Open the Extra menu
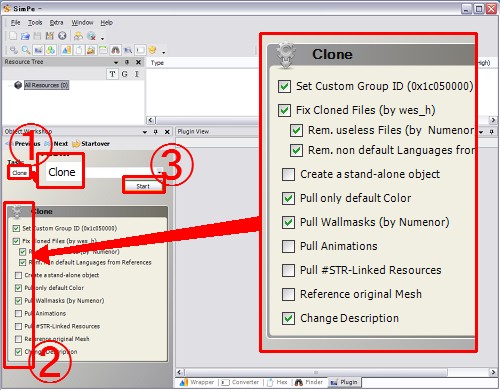The height and width of the screenshot is (390, 500). (x=56, y=23)
